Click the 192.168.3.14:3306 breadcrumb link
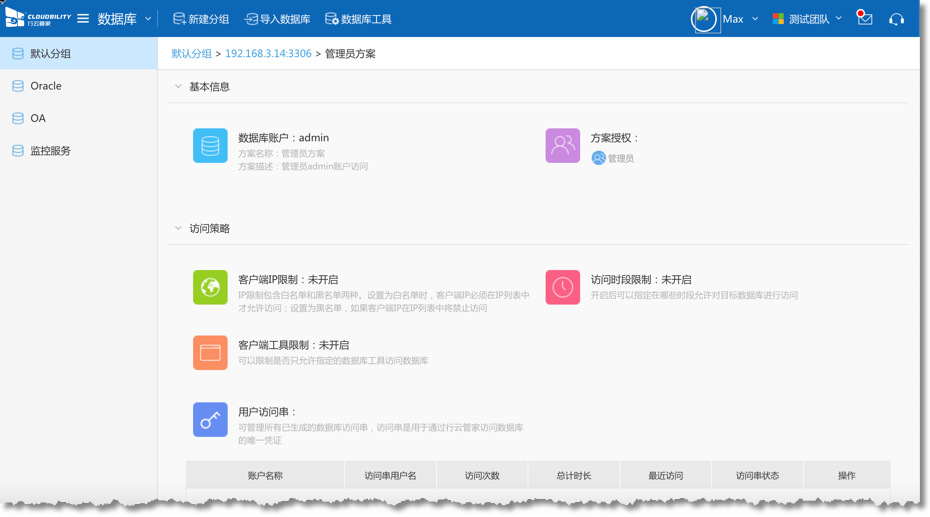Viewport: 930px width, 517px height. (268, 54)
